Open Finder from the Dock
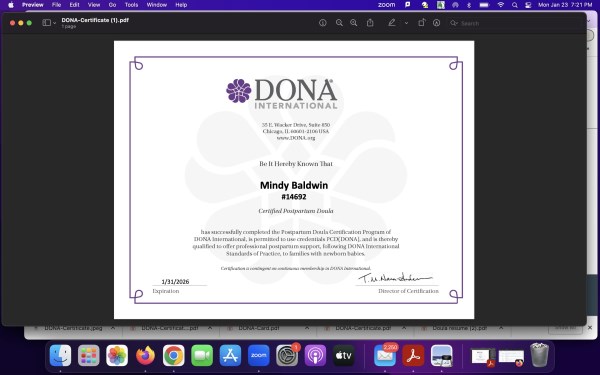The width and height of the screenshot is (600, 375). click(x=60, y=355)
